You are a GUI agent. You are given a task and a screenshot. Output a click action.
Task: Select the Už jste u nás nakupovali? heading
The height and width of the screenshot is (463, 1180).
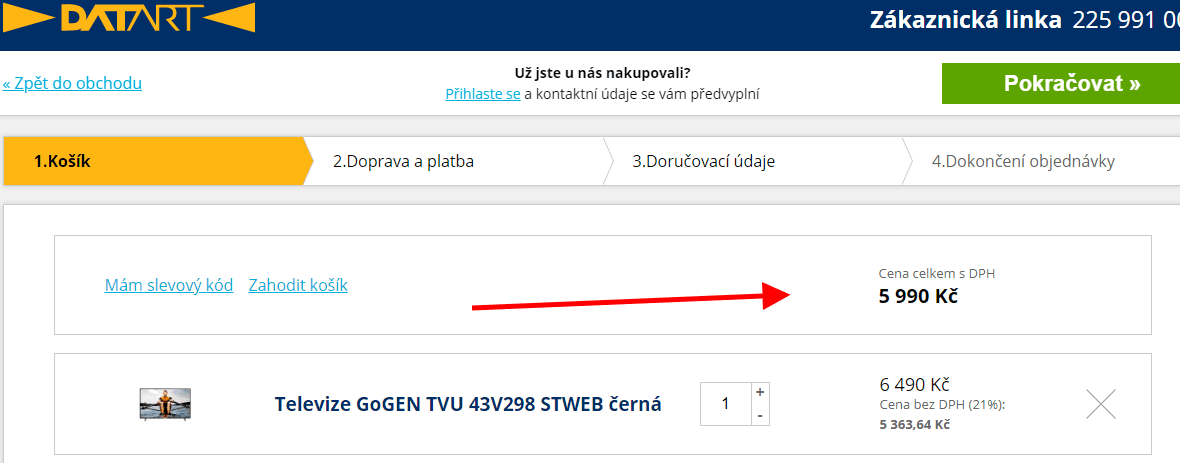(603, 74)
